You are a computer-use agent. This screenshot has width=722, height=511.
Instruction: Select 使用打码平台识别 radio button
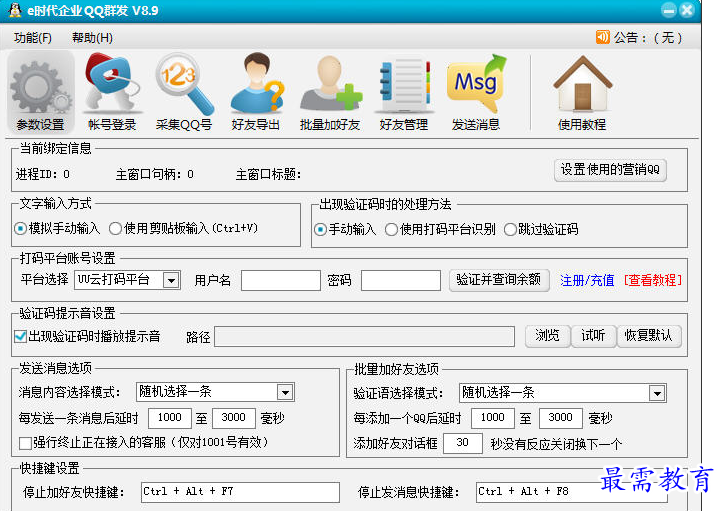click(x=391, y=229)
